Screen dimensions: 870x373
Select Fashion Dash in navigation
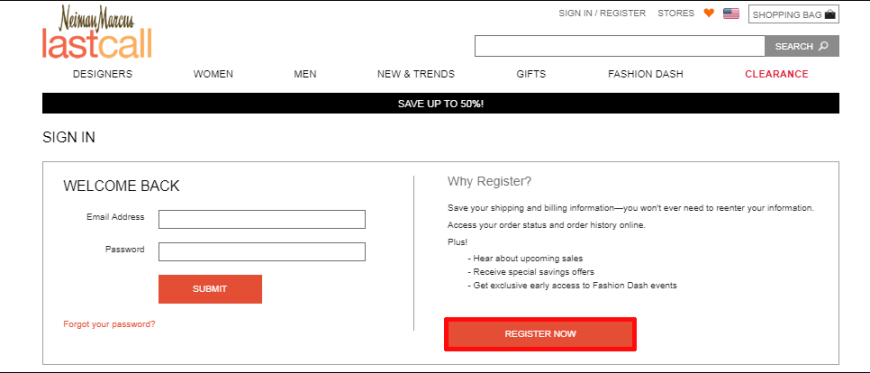click(x=645, y=74)
